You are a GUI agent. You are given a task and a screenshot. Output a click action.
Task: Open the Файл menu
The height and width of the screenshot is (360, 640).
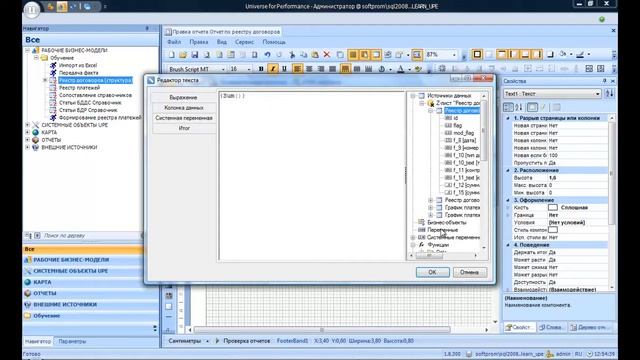(174, 42)
